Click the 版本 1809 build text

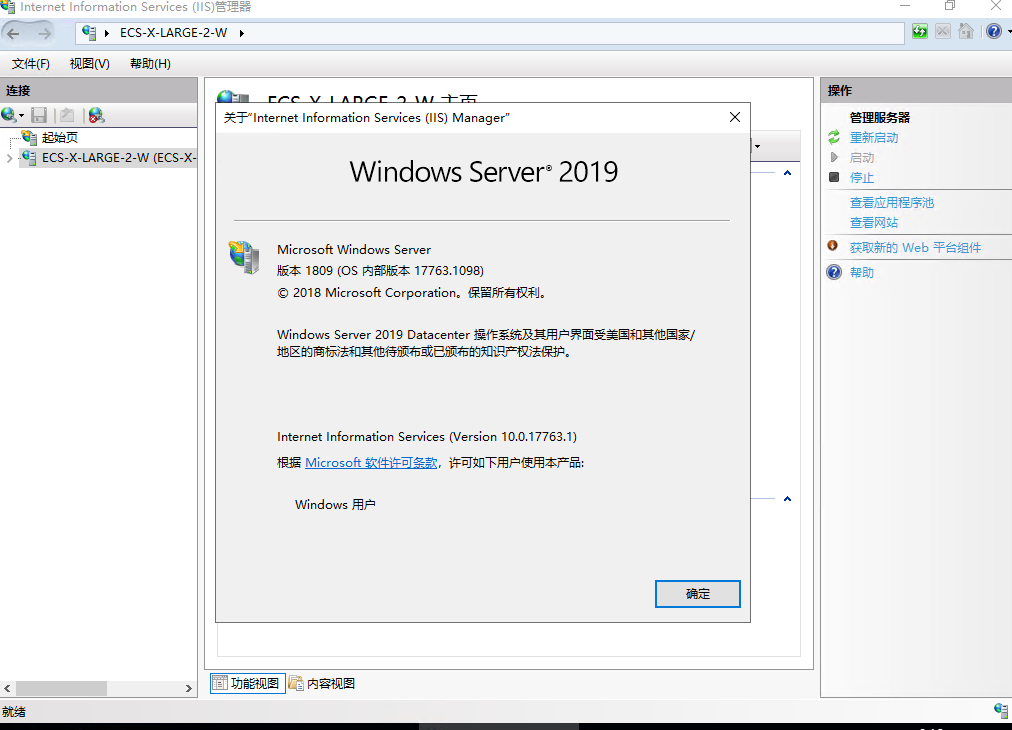click(380, 271)
